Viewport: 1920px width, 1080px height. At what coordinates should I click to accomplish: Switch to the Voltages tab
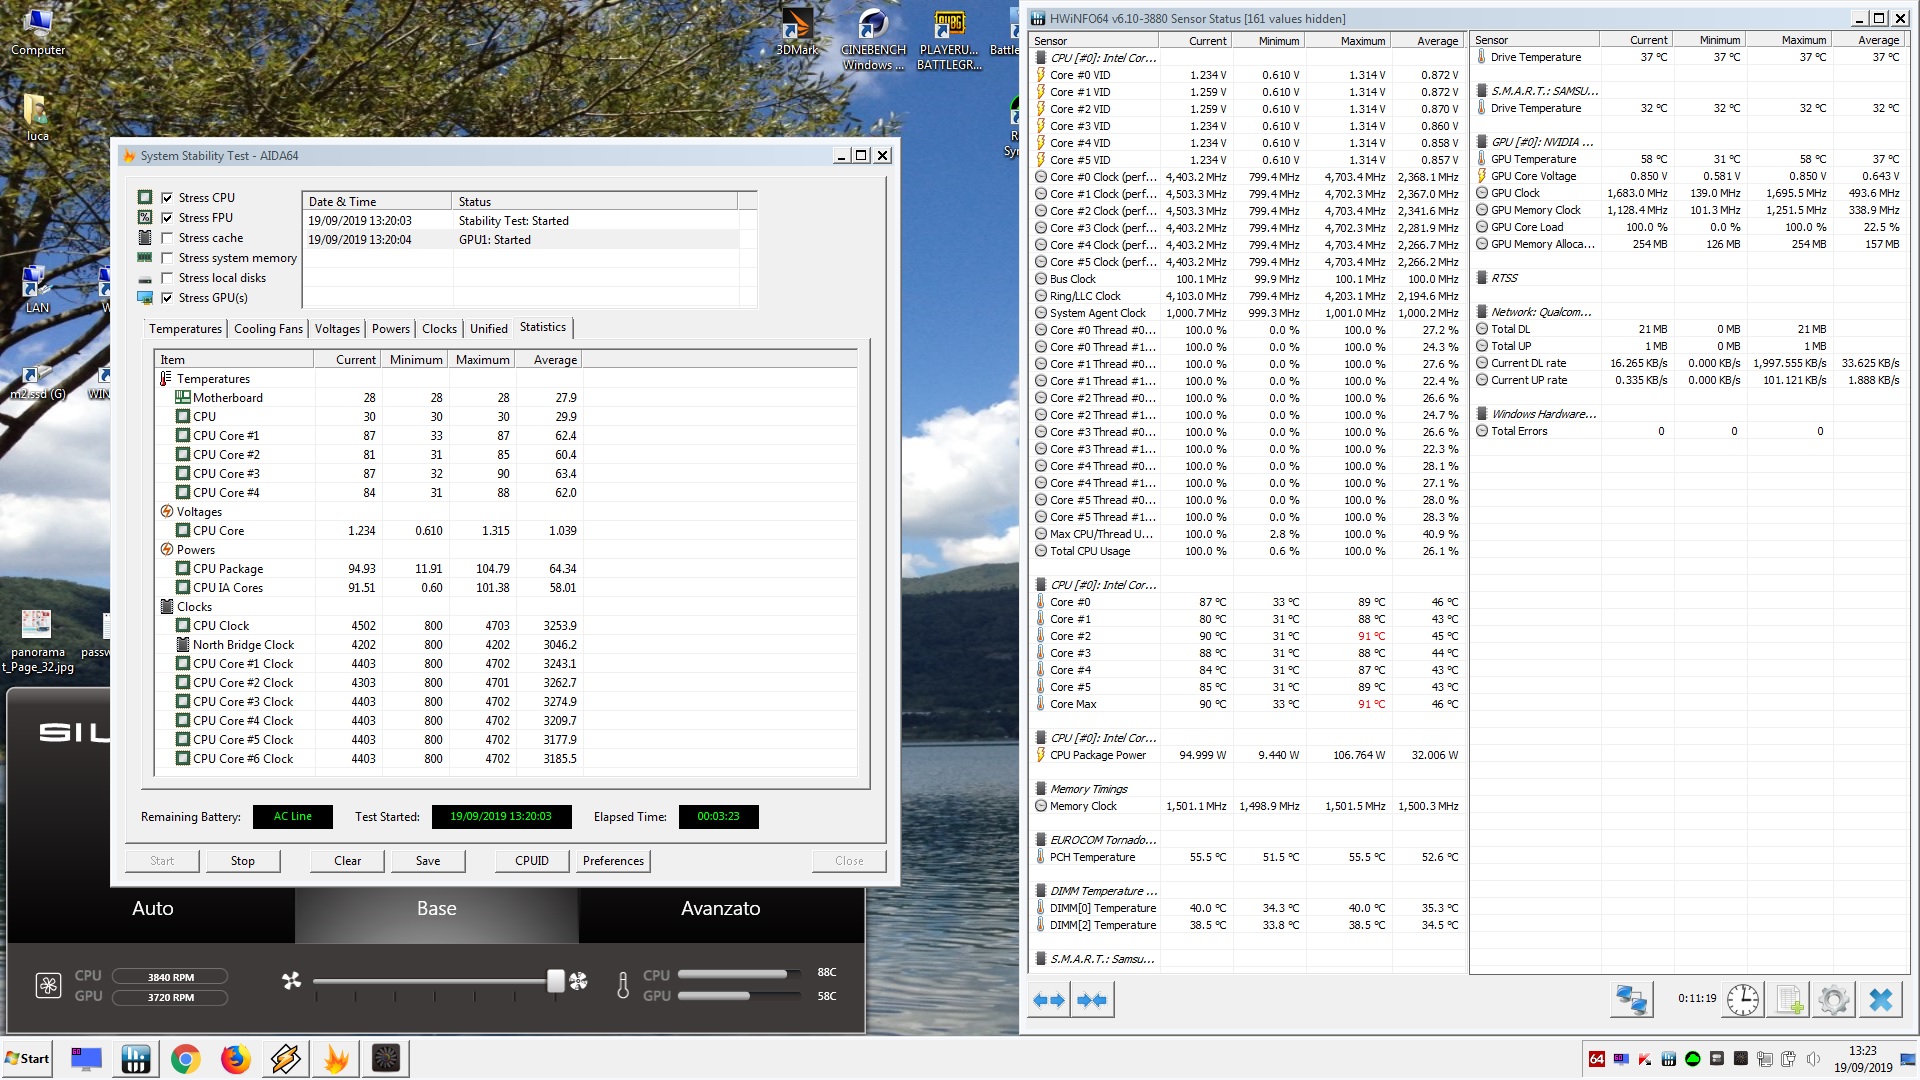337,329
